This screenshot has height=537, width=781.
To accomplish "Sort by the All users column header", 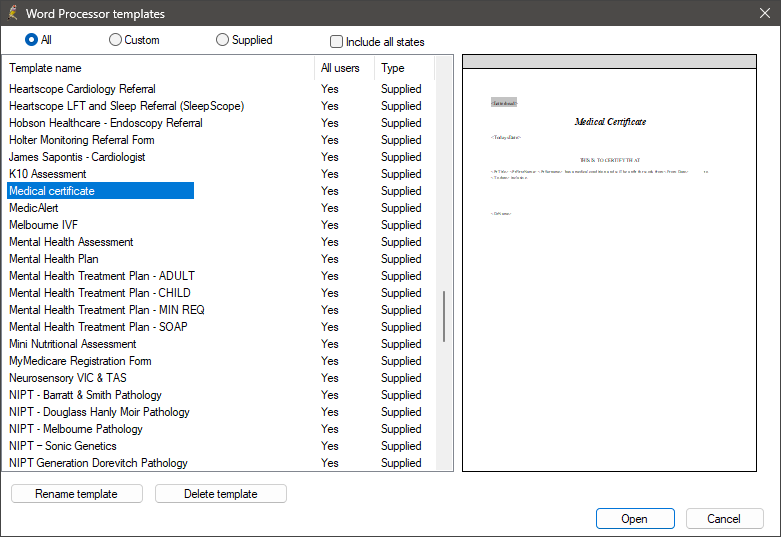I will point(344,68).
